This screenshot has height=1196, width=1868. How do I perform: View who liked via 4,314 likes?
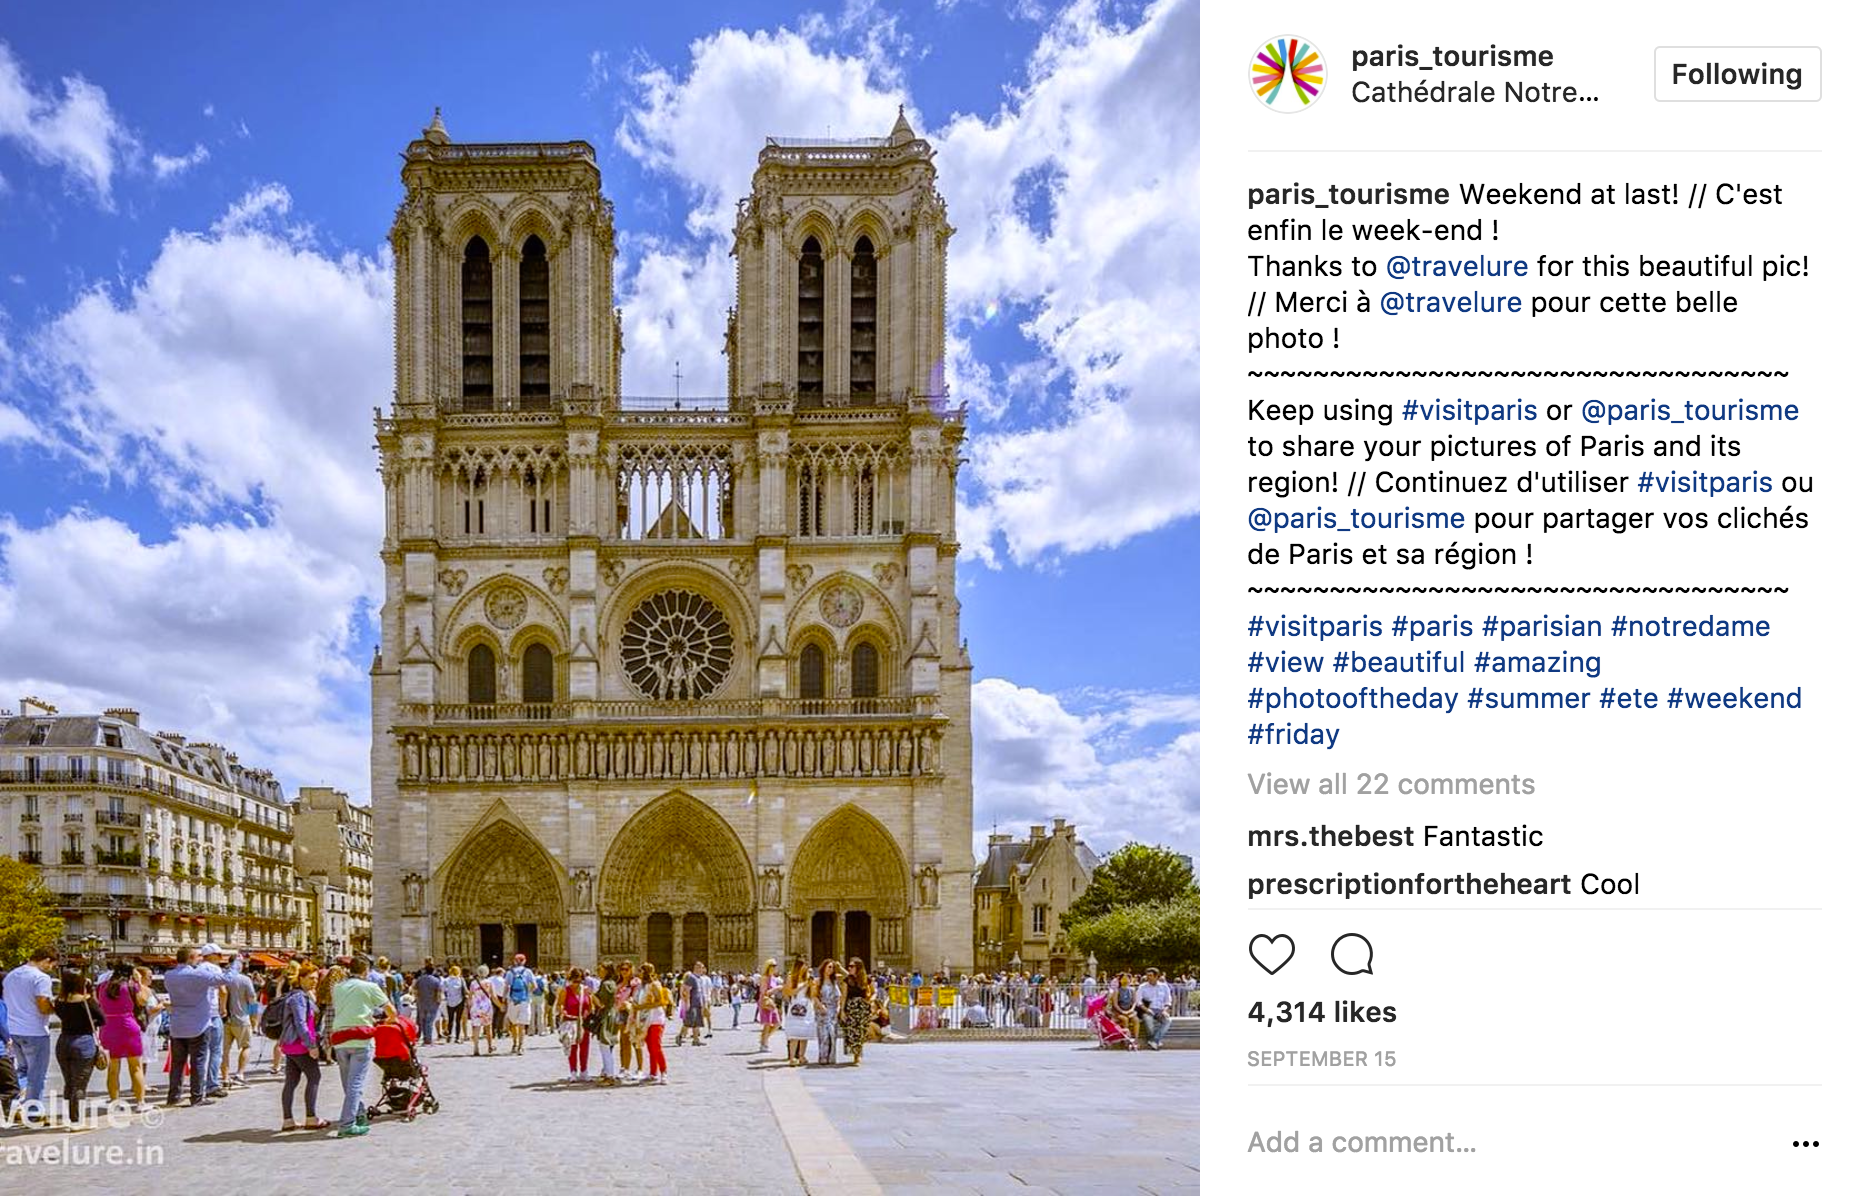1320,1011
